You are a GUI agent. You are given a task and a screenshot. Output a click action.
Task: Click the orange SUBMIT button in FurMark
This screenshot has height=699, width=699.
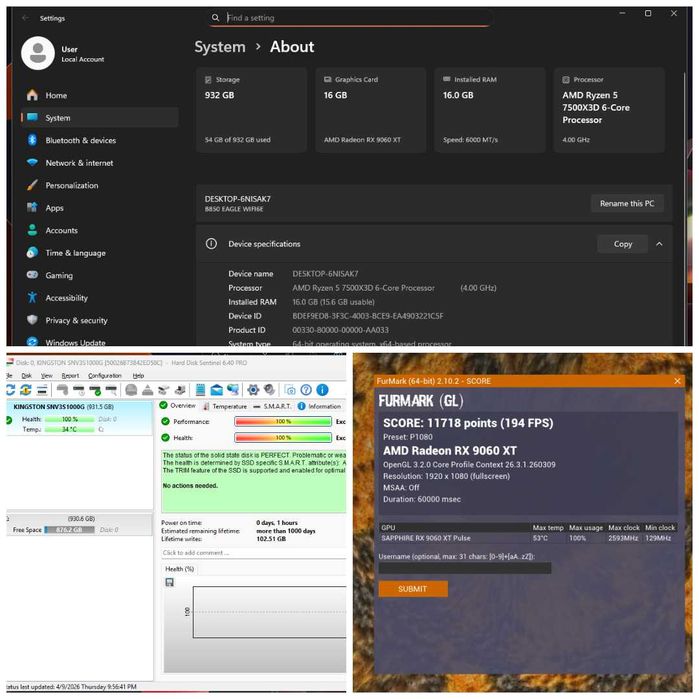[x=413, y=589]
